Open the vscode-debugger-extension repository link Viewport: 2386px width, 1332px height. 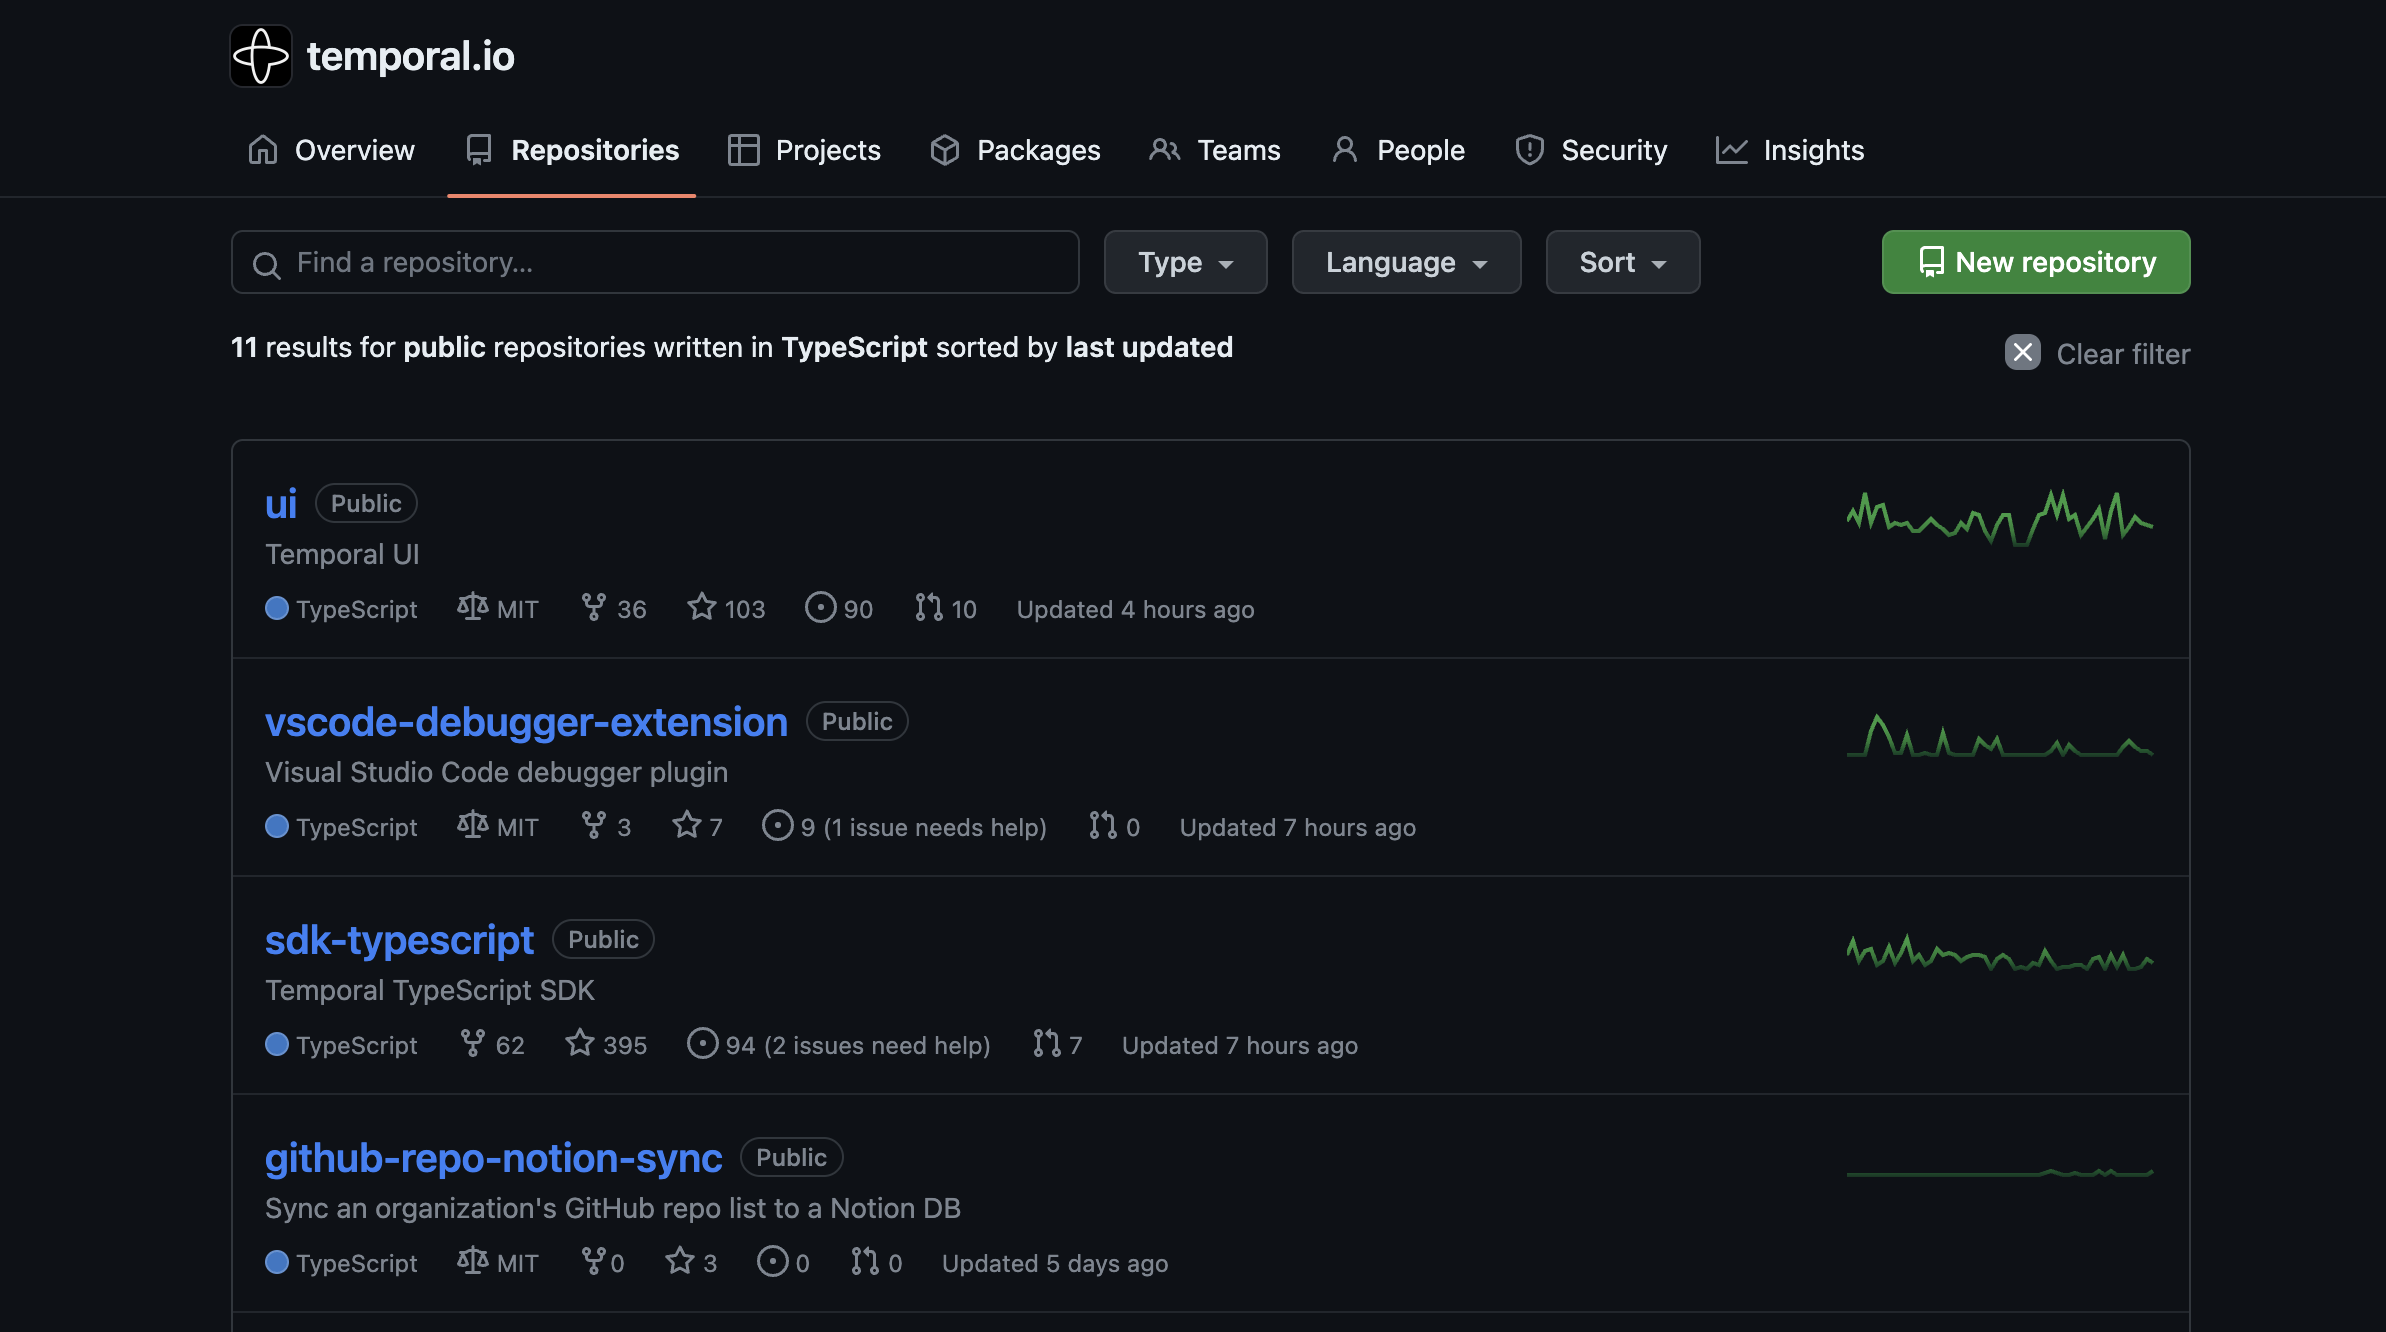coord(526,719)
